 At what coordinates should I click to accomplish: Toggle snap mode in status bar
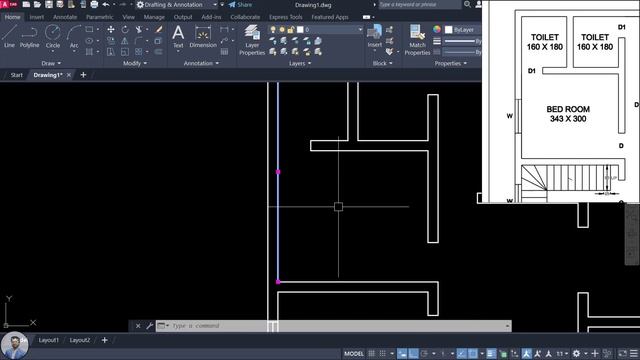(x=382, y=353)
